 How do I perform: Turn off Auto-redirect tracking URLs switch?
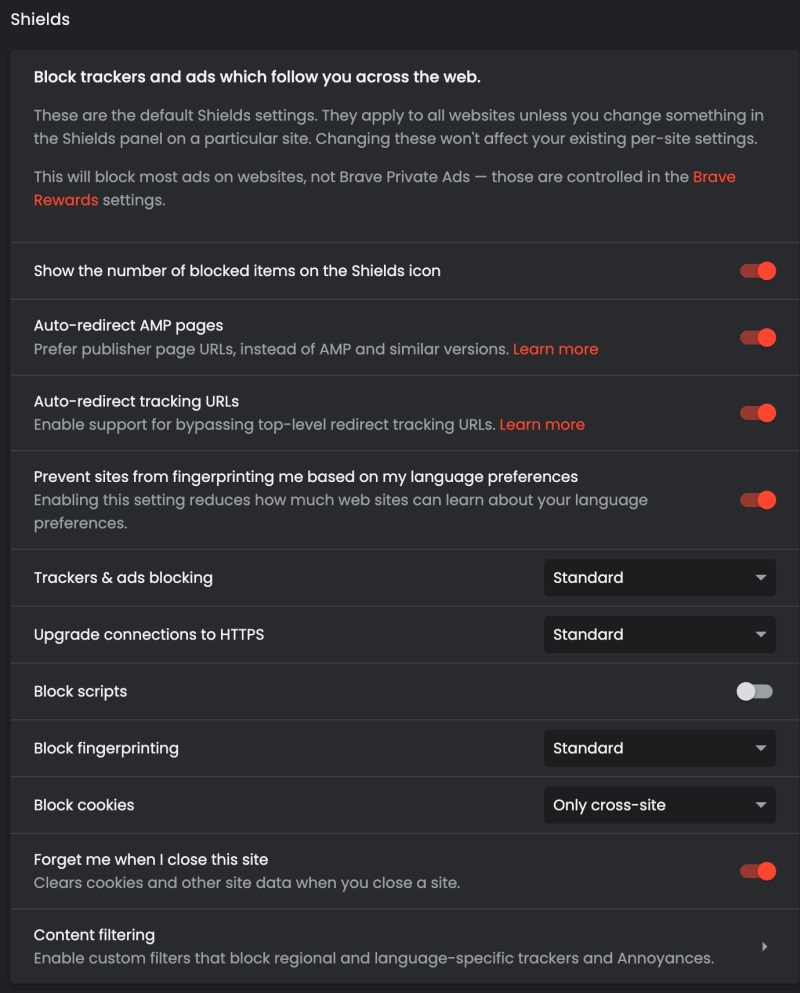click(758, 413)
